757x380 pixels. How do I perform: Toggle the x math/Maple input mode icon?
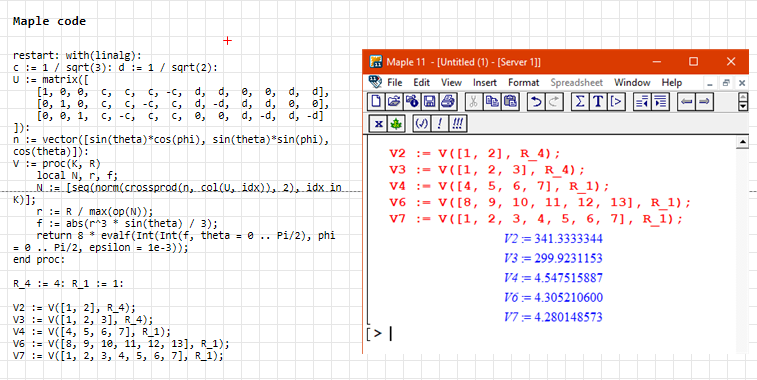(378, 124)
